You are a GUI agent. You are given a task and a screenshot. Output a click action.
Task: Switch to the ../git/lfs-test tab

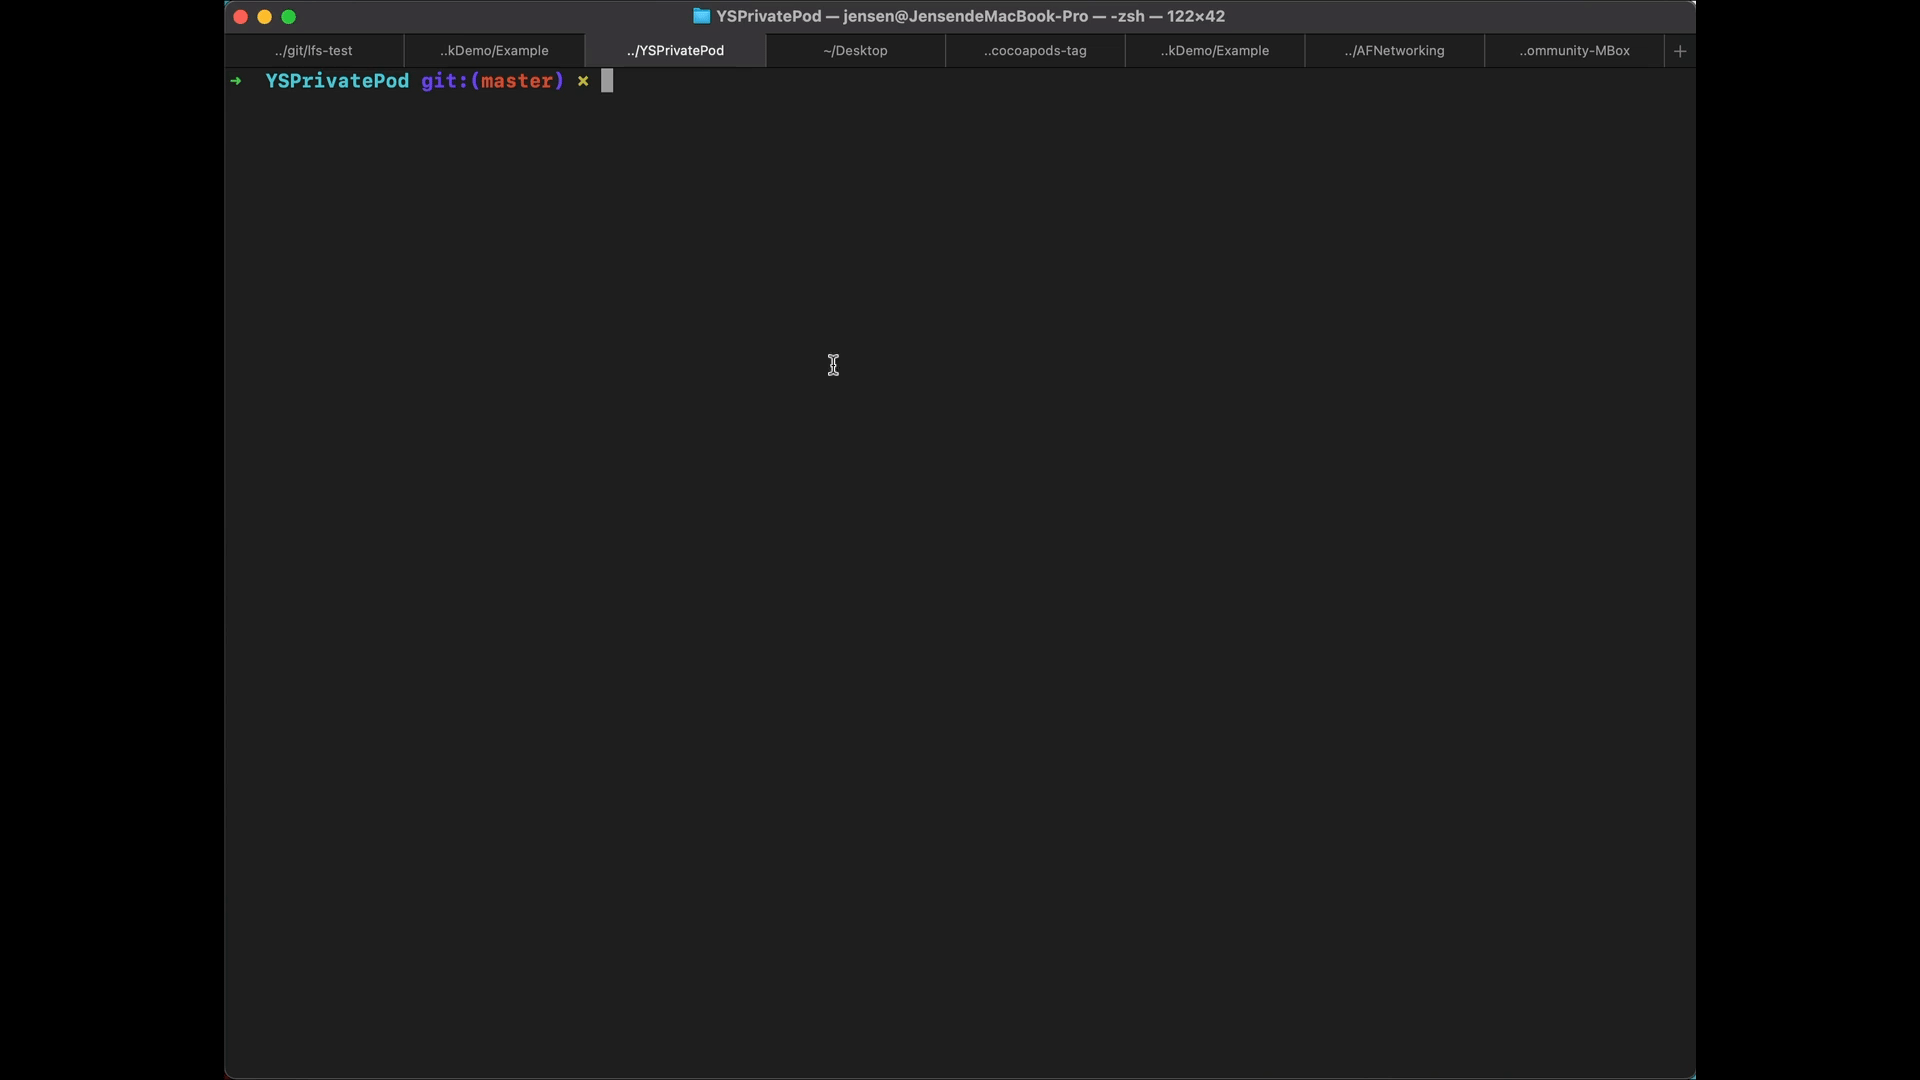tap(313, 50)
